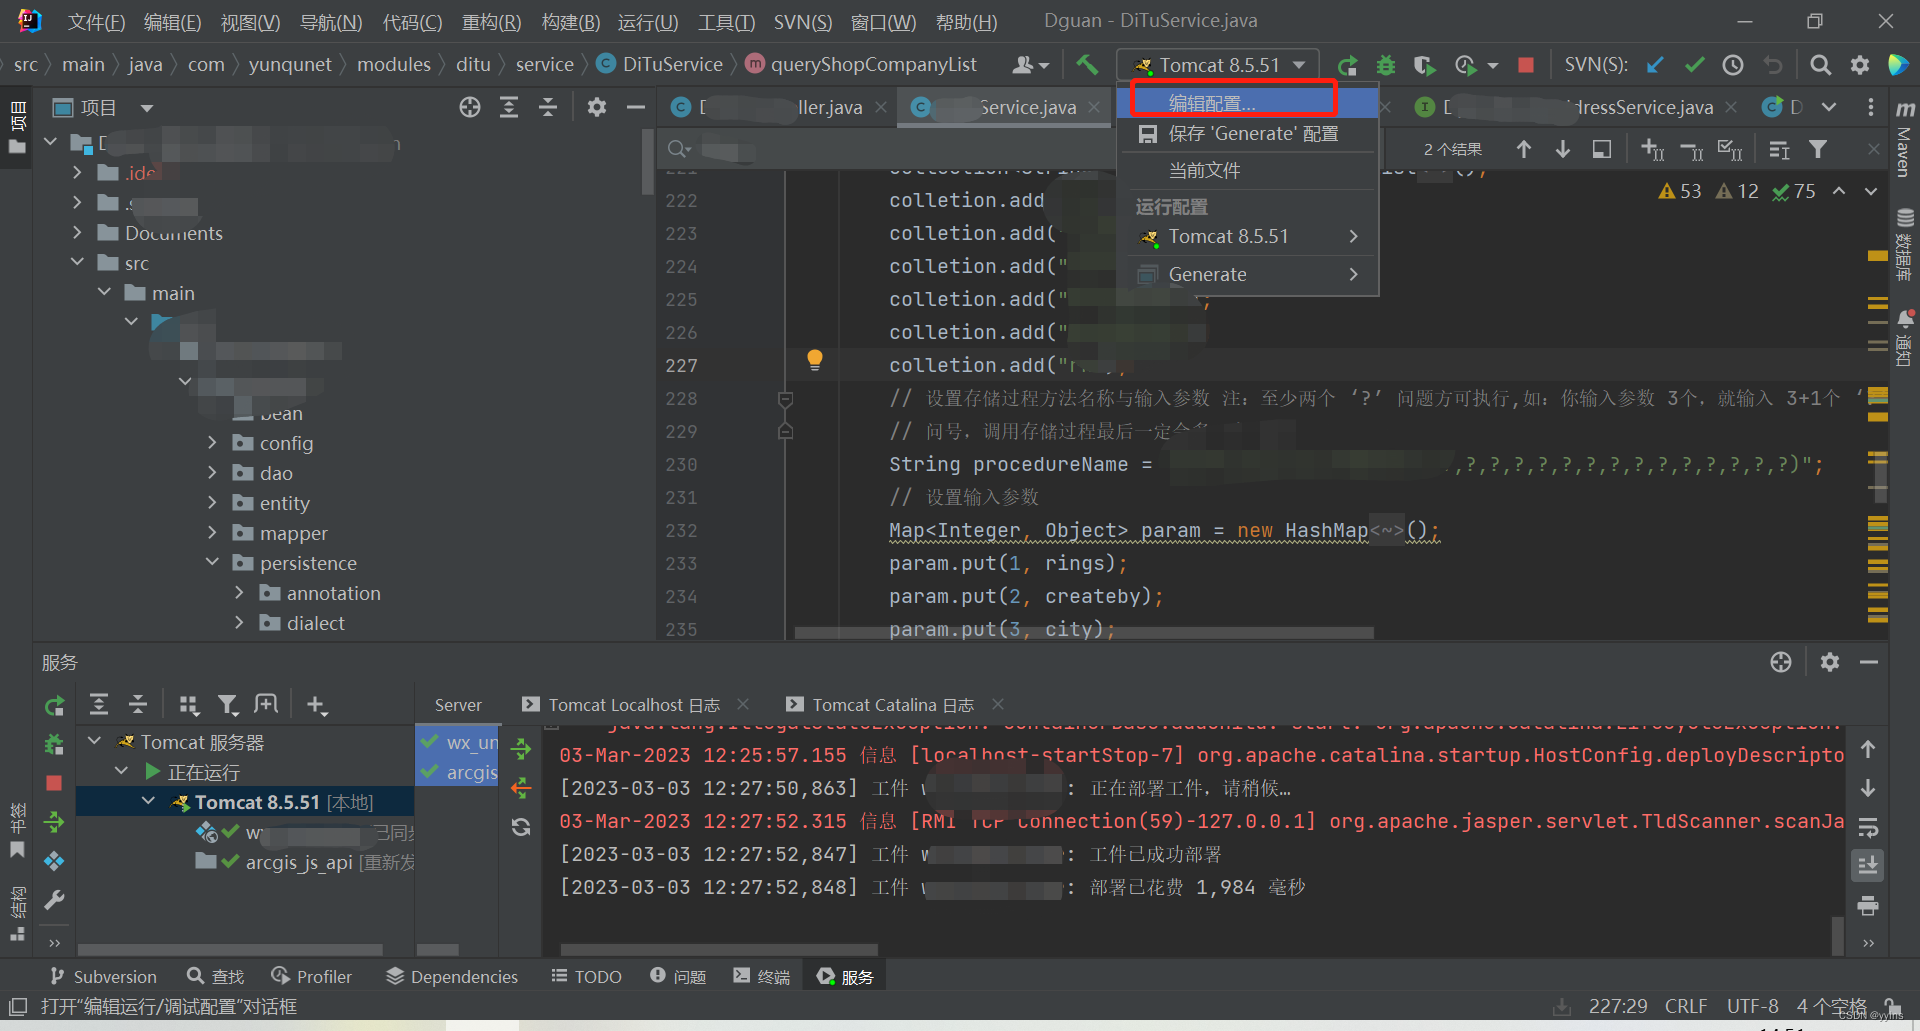The image size is (1920, 1031).
Task: Toggle the 服务 (Services) tool window
Action: click(845, 976)
